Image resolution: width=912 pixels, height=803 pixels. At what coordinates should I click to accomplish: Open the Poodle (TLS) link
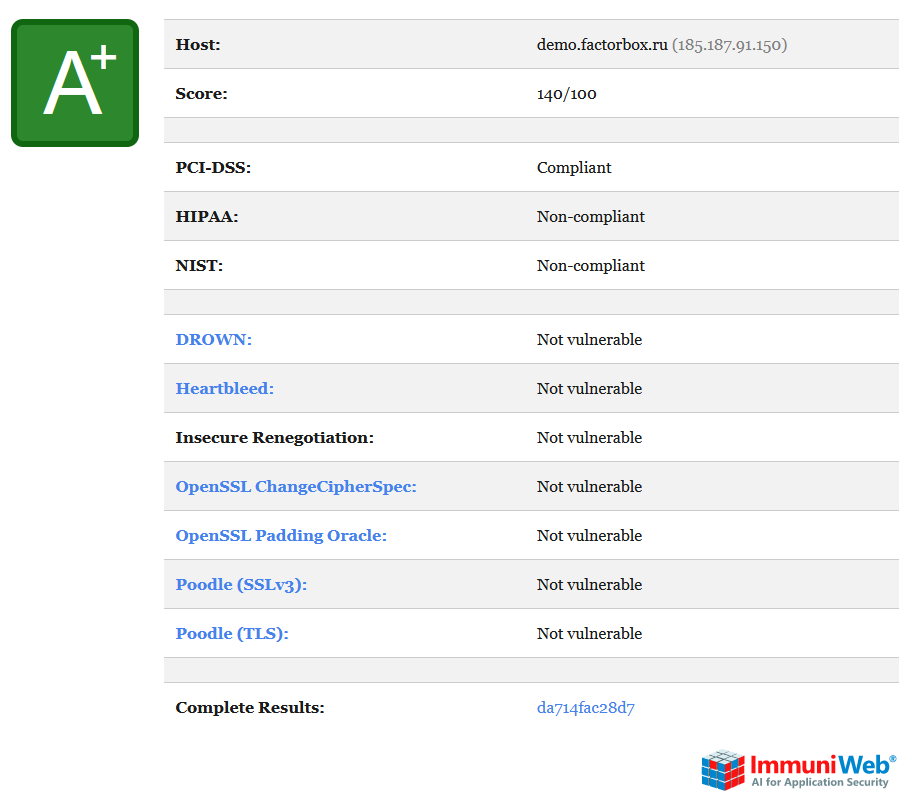pyautogui.click(x=232, y=634)
